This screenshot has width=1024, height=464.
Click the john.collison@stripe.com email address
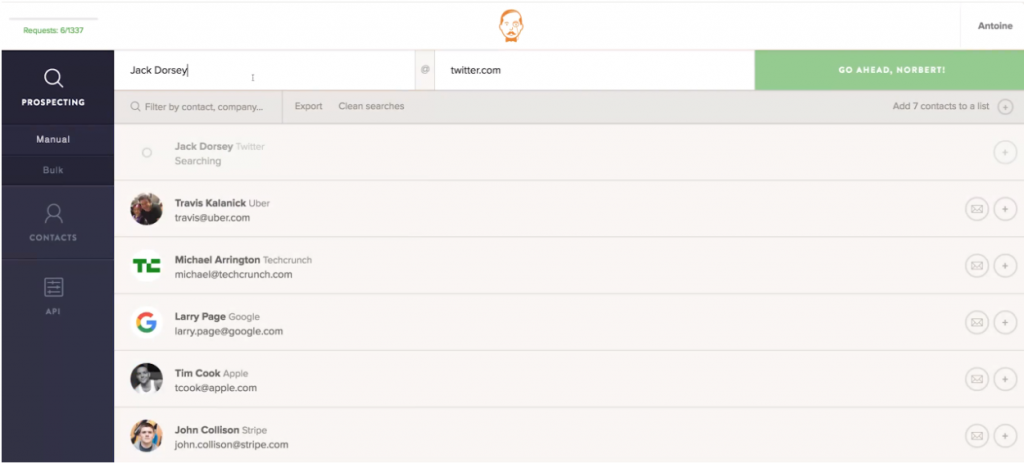231,444
